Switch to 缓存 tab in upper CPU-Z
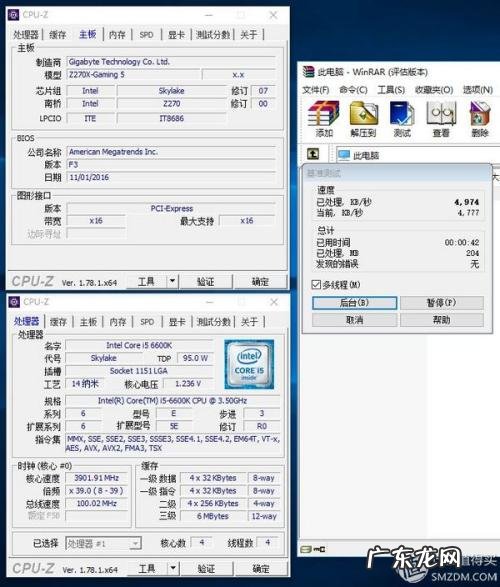Screen dimensions: 500x587 pos(58,35)
